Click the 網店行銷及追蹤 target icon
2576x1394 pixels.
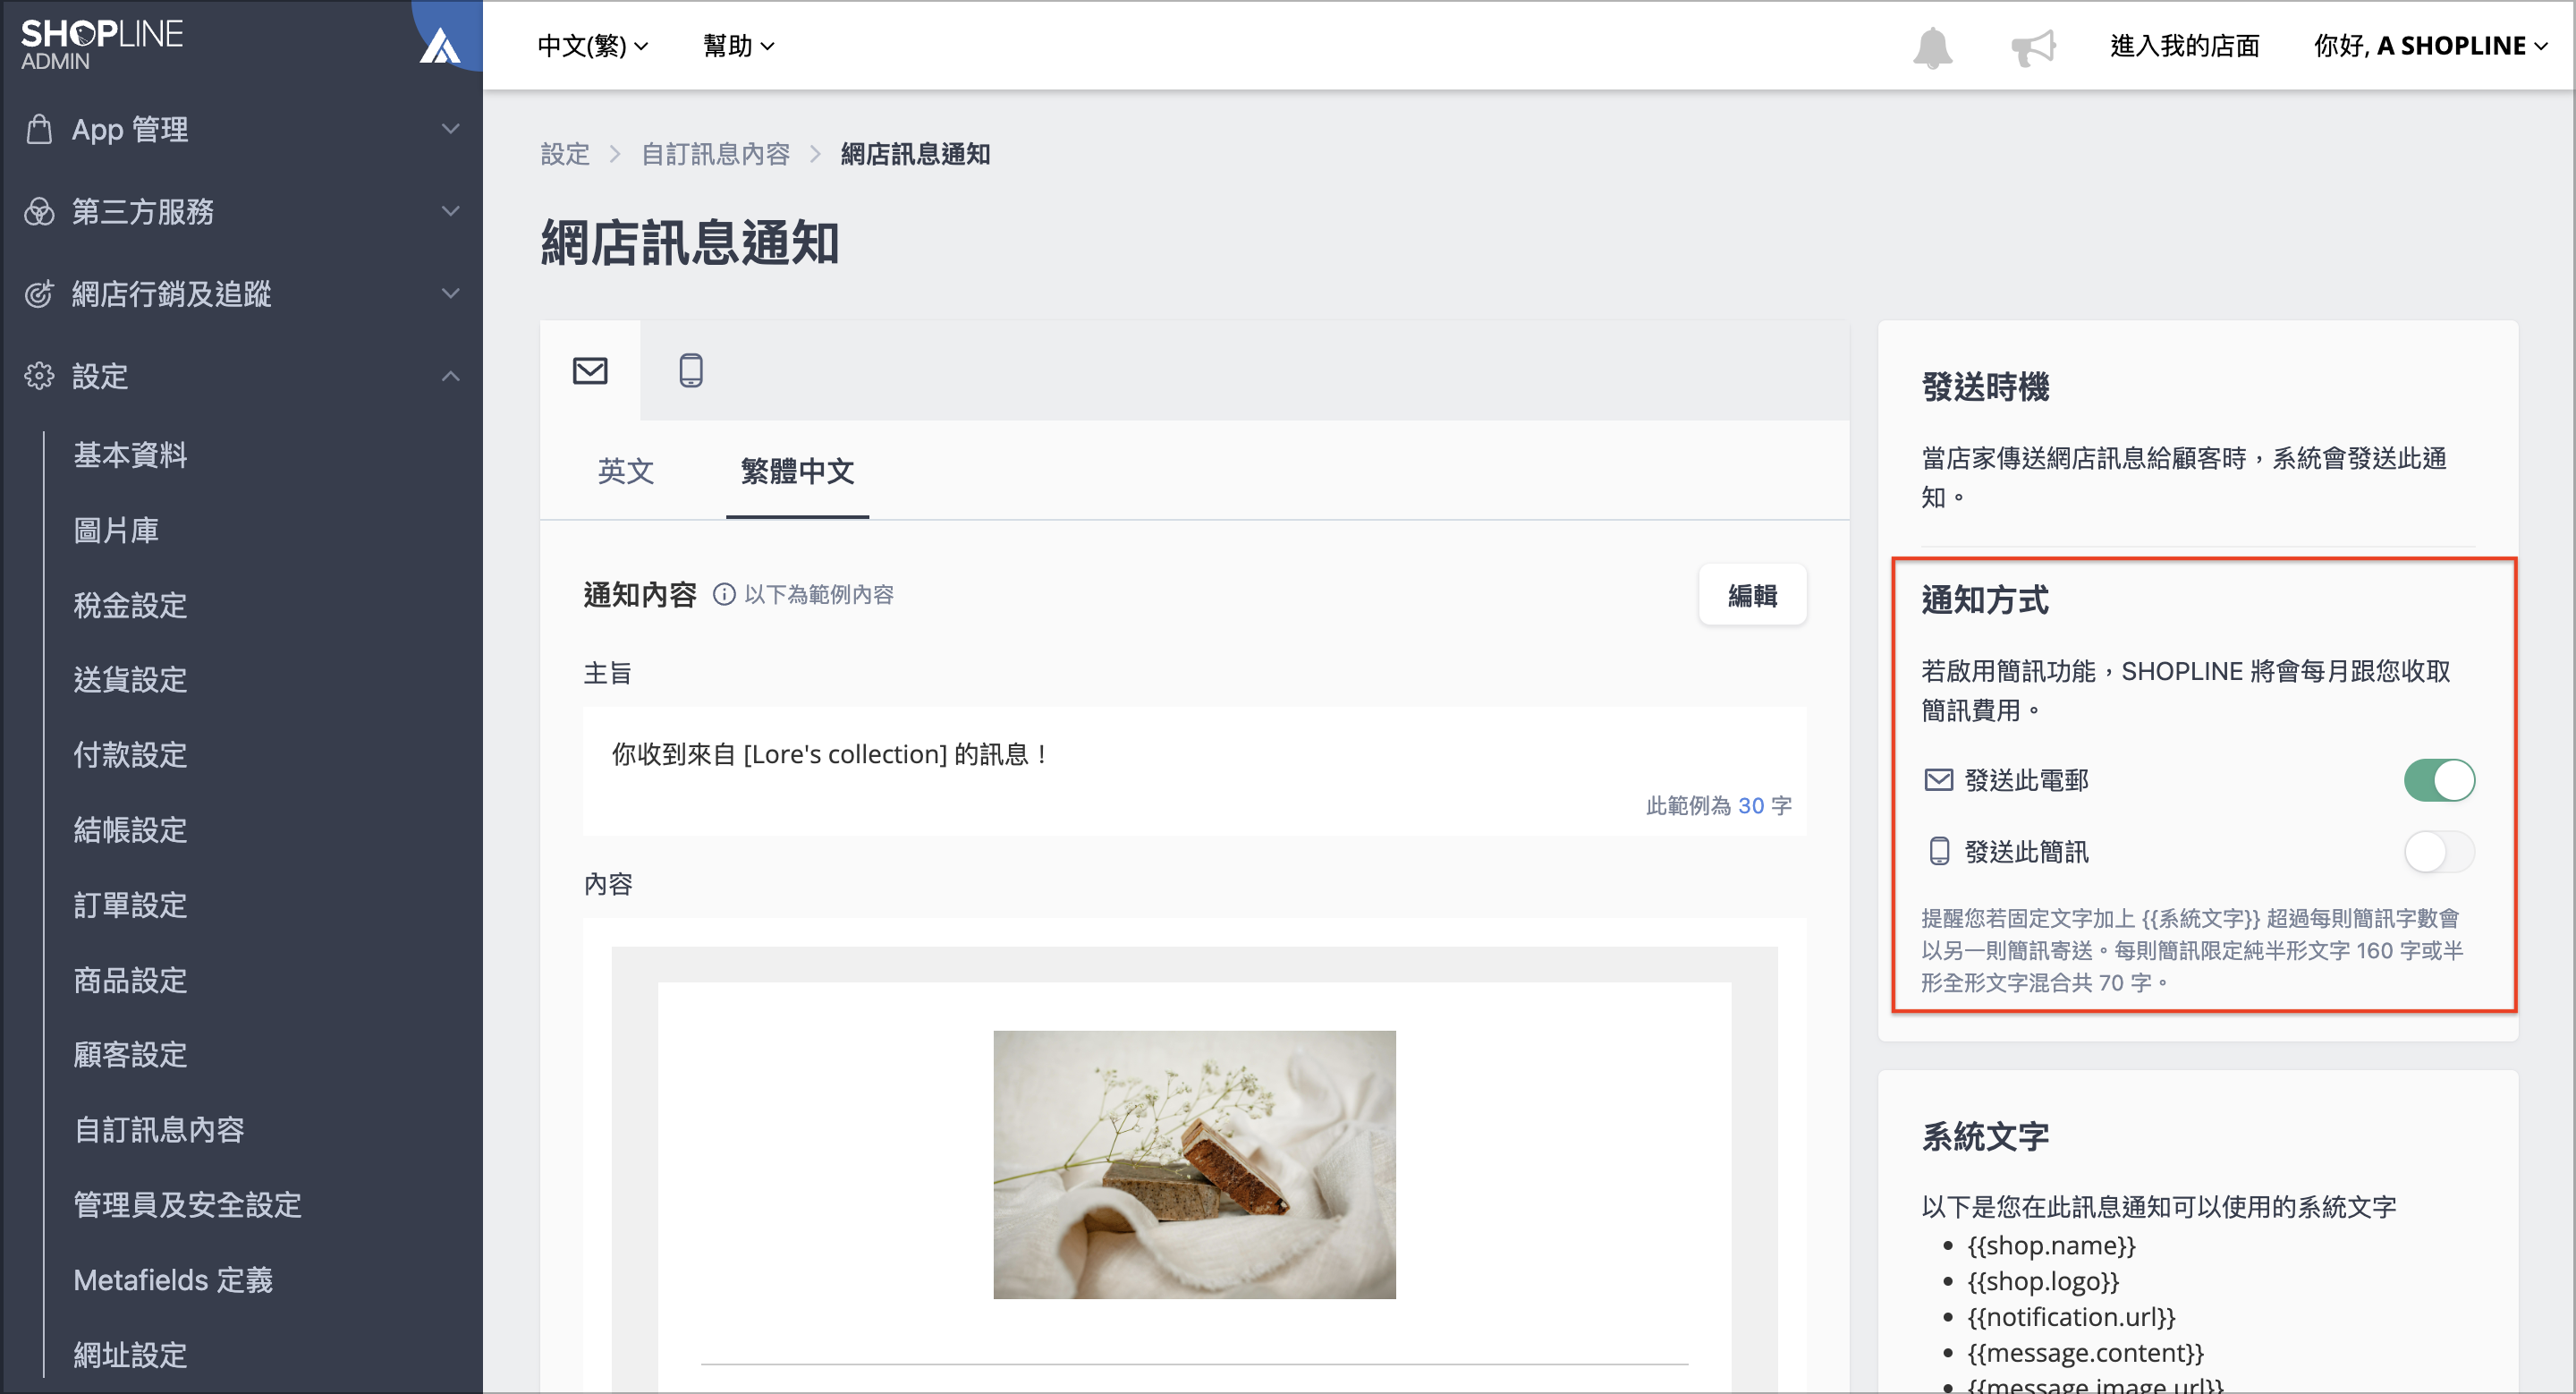coord(39,294)
